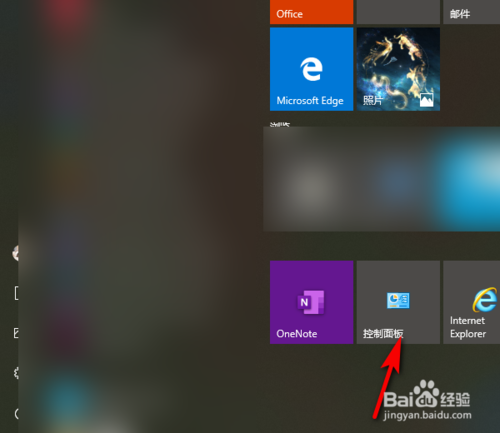Open the Pictures icon in Start sidebar

click(16, 333)
